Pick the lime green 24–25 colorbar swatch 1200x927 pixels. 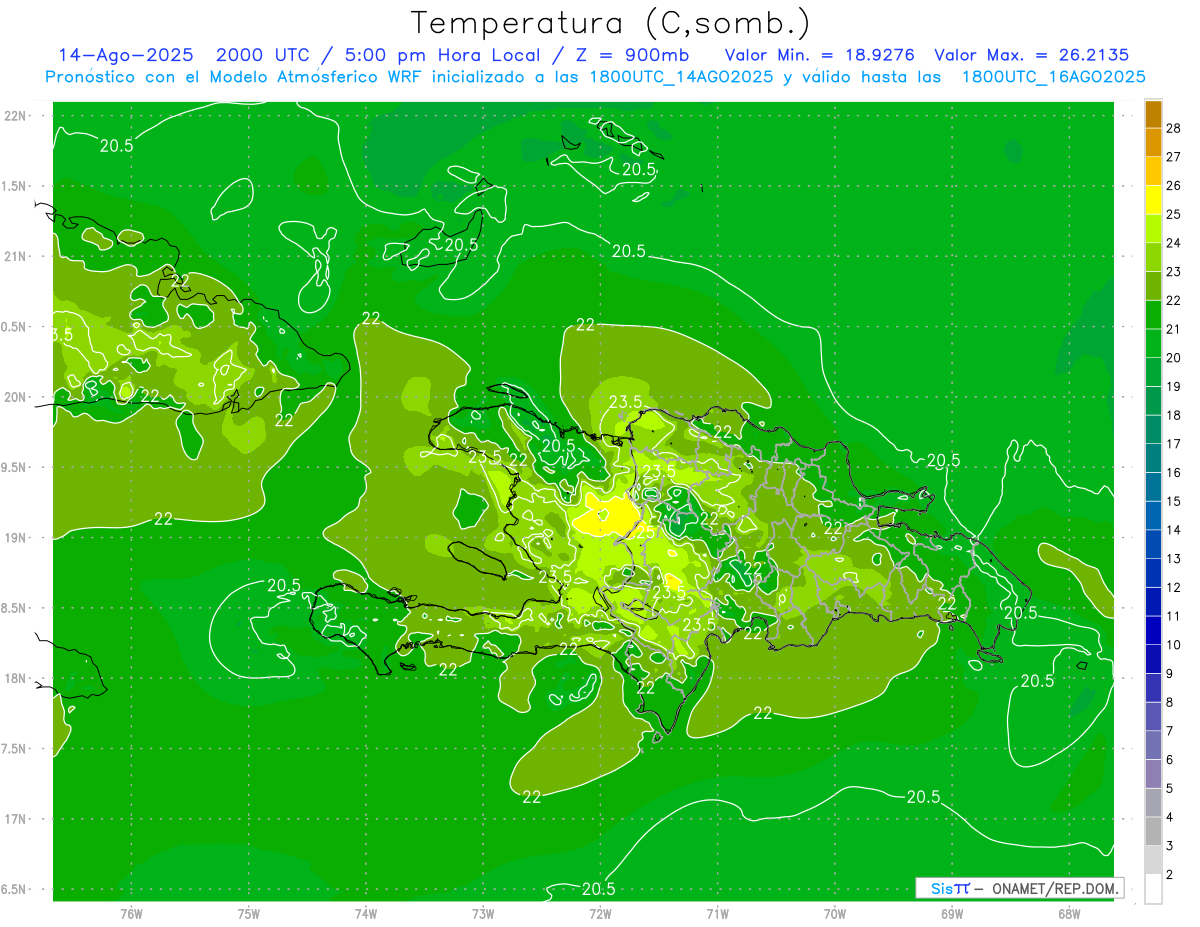coord(1153,229)
